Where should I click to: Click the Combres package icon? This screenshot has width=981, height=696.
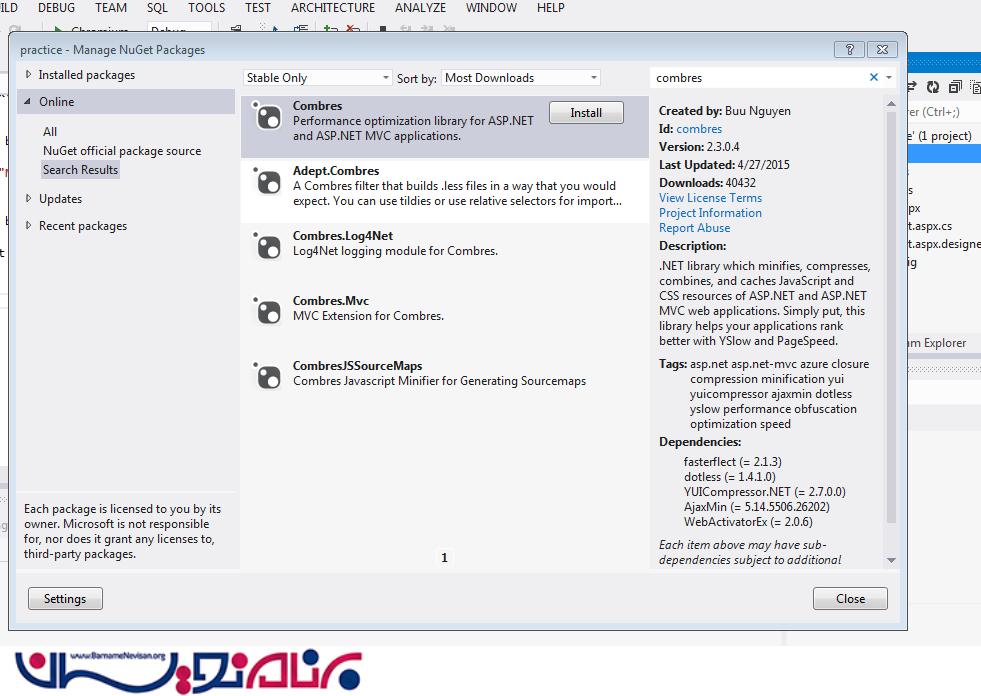tap(268, 117)
